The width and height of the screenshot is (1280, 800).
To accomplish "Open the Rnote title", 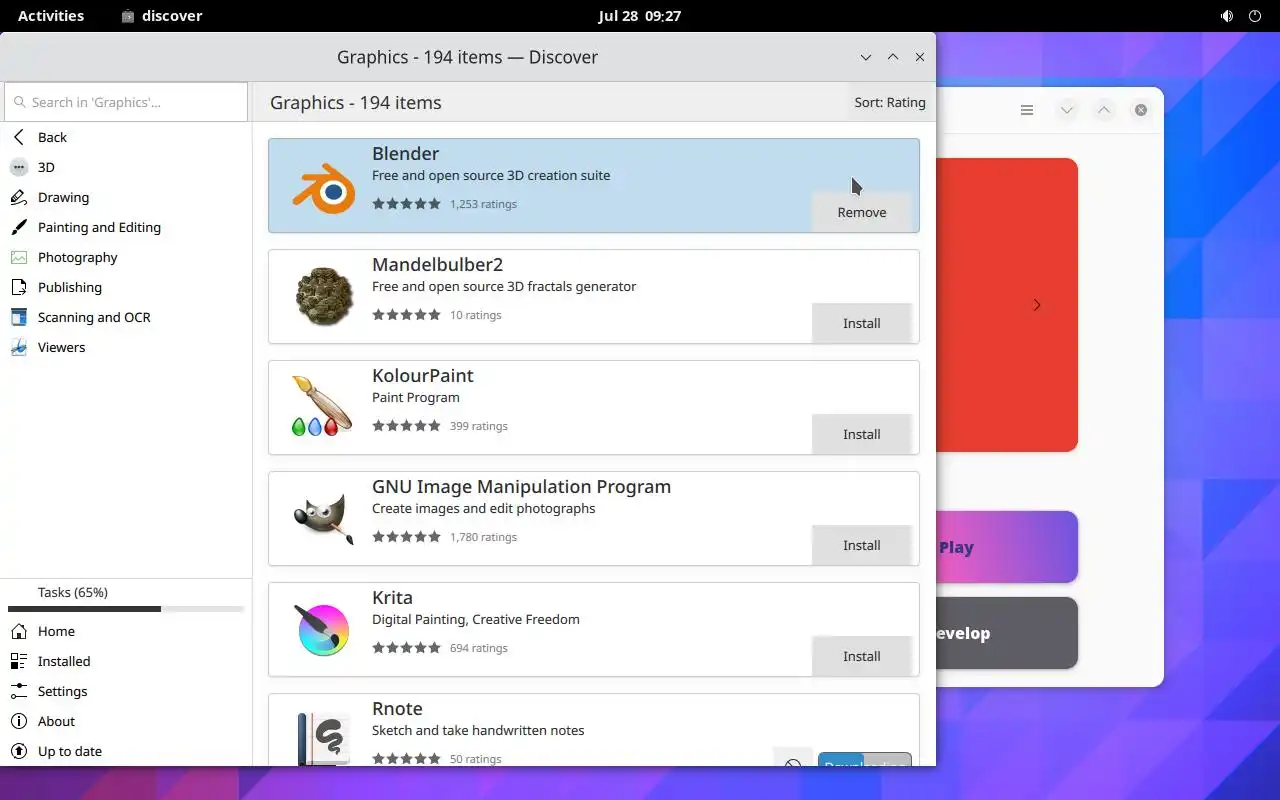I will (x=397, y=708).
